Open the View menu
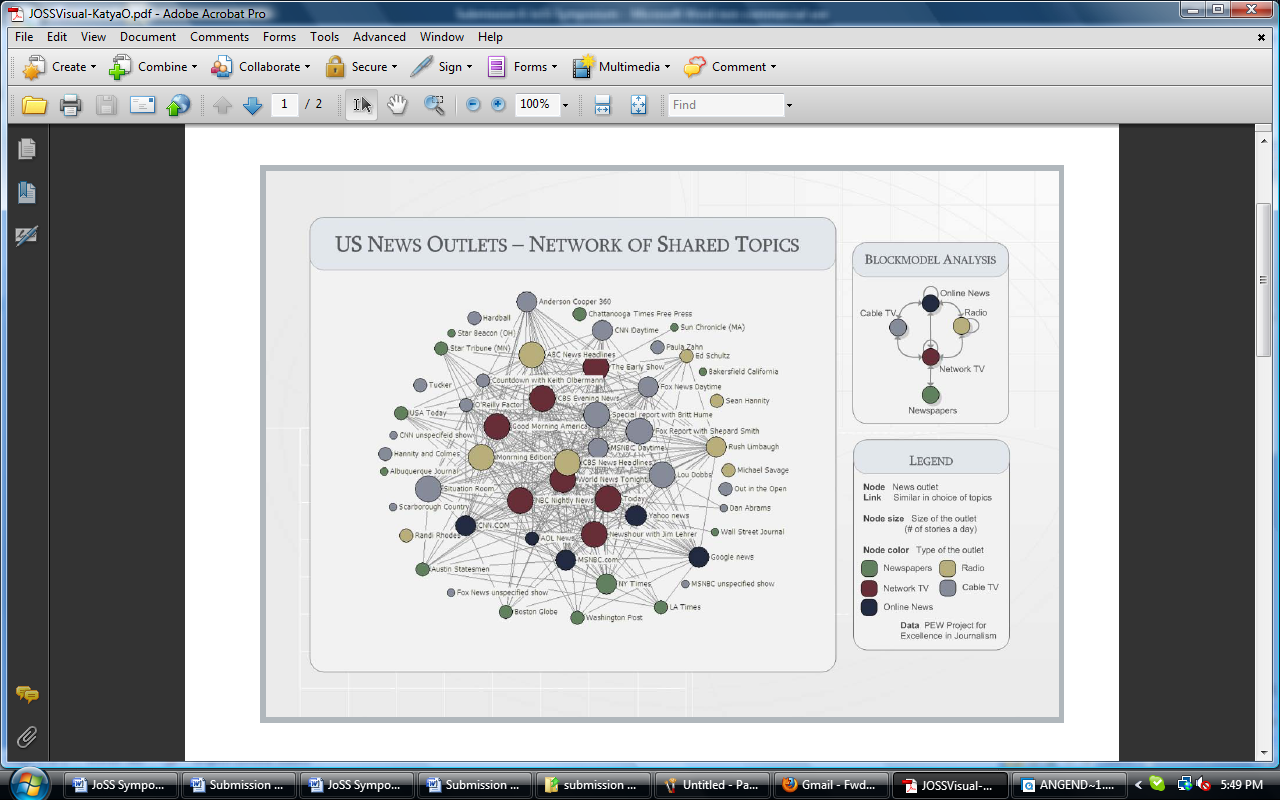 point(93,37)
